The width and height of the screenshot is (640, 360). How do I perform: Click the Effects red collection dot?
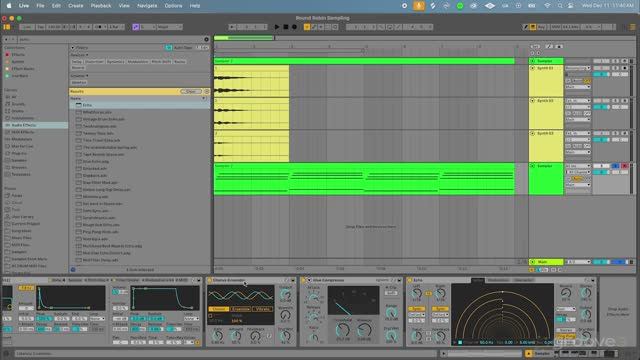click(7, 55)
